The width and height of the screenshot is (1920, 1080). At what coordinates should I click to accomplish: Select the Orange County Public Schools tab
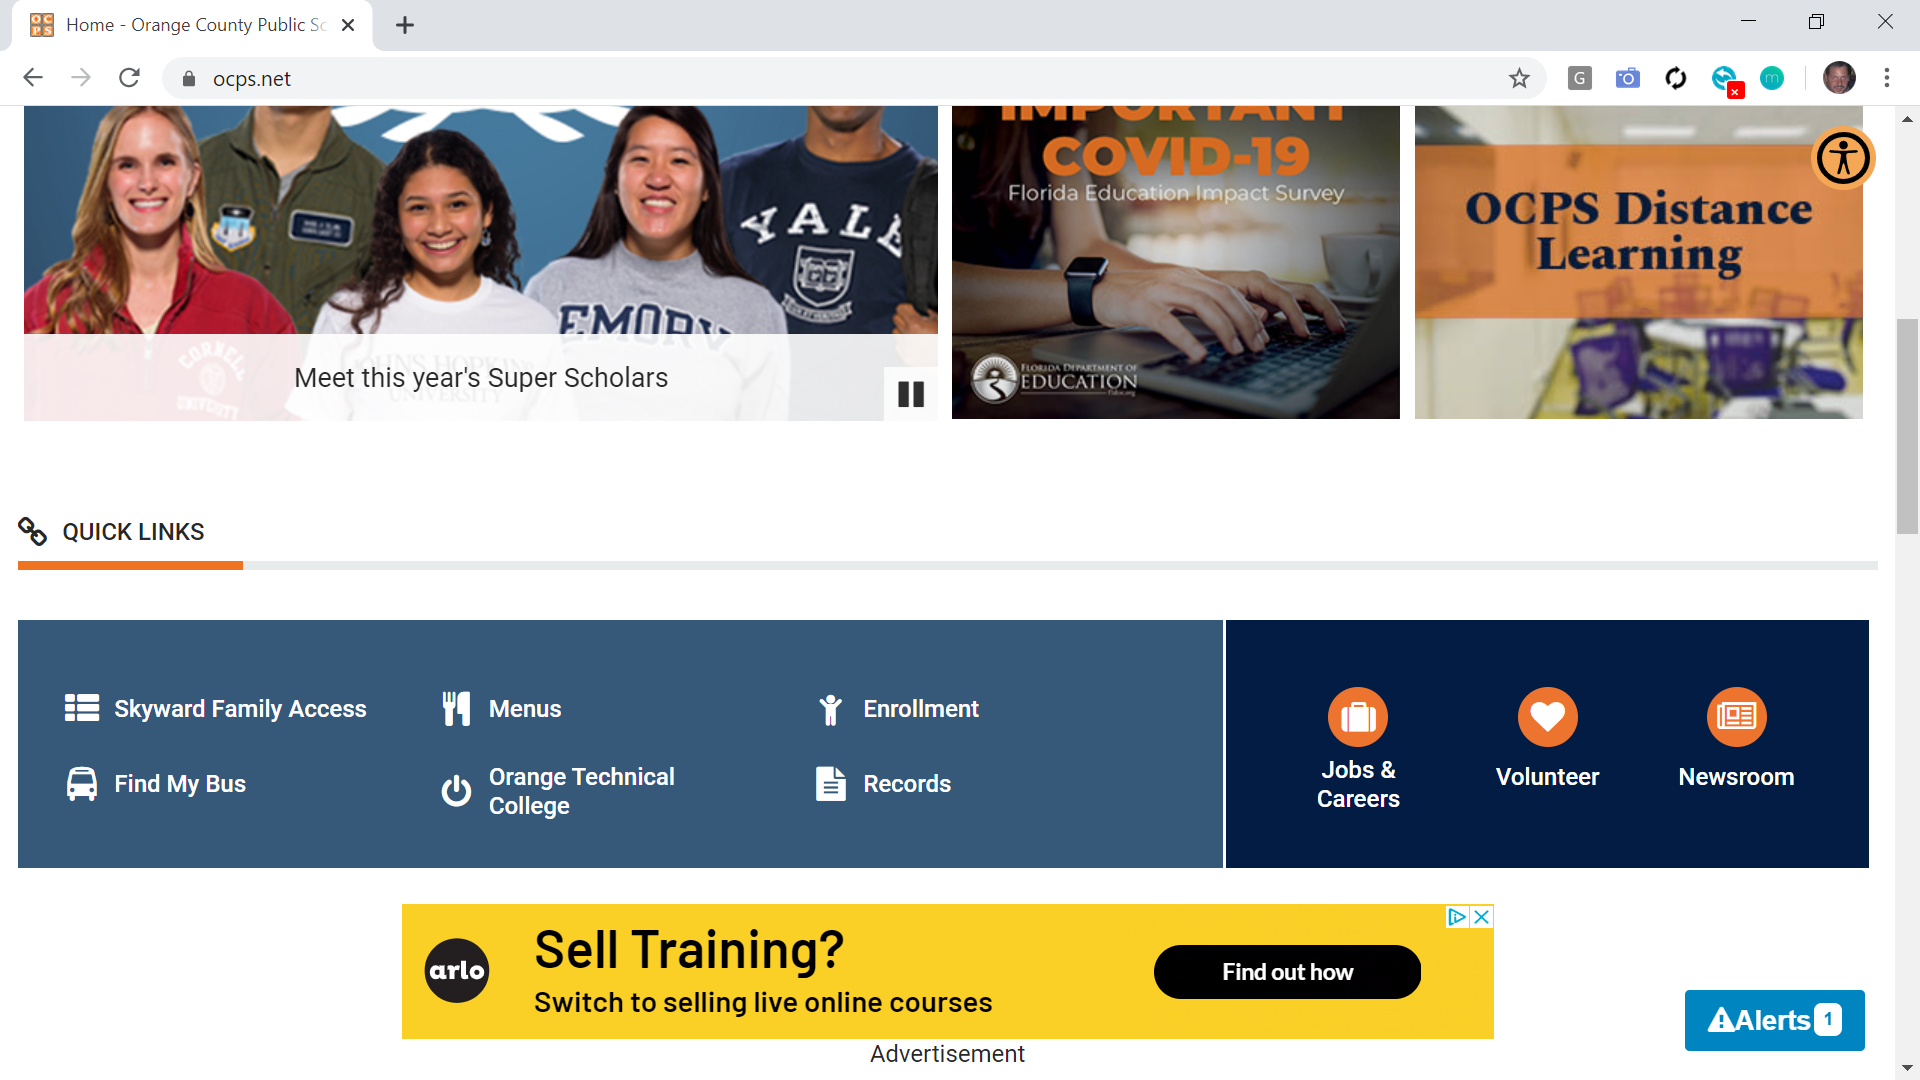192,25
